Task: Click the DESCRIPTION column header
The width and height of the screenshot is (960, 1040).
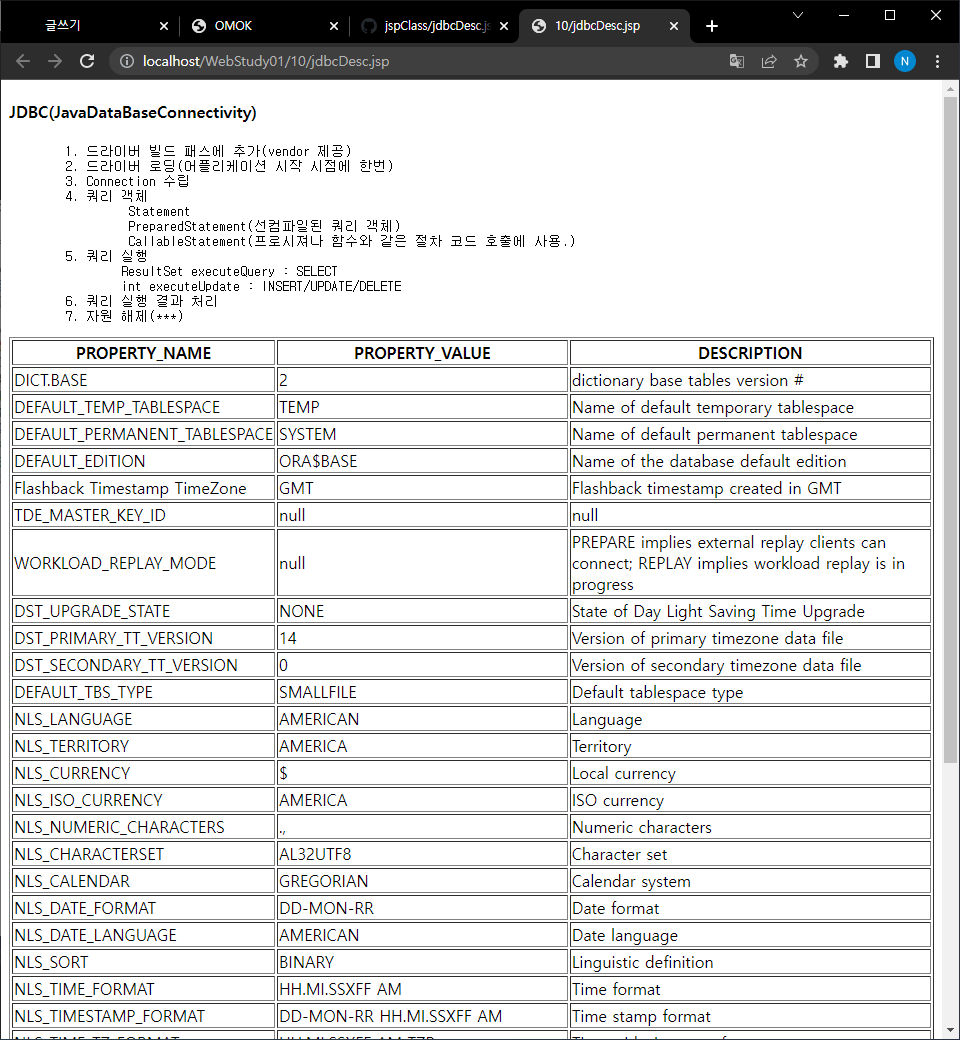Action: click(750, 353)
